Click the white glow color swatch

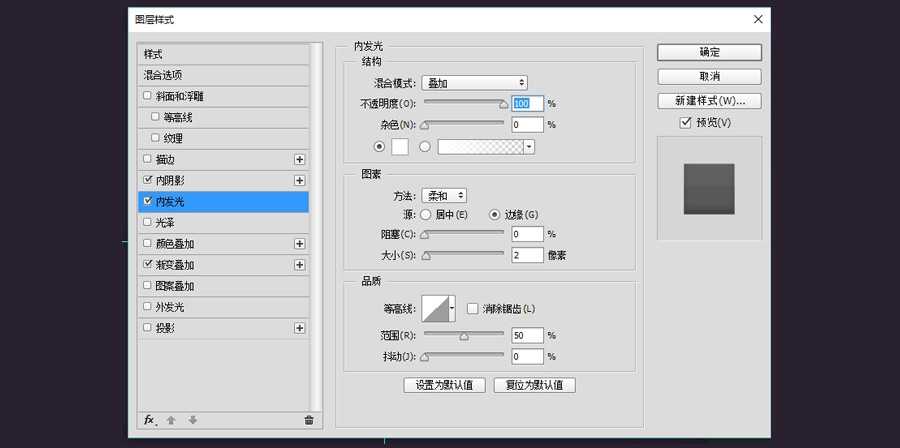pos(400,146)
